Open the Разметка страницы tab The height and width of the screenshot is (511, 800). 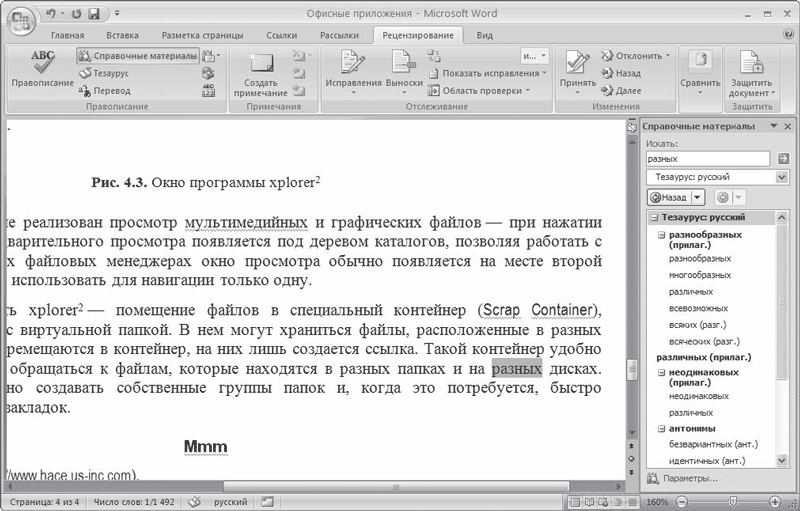tap(202, 35)
